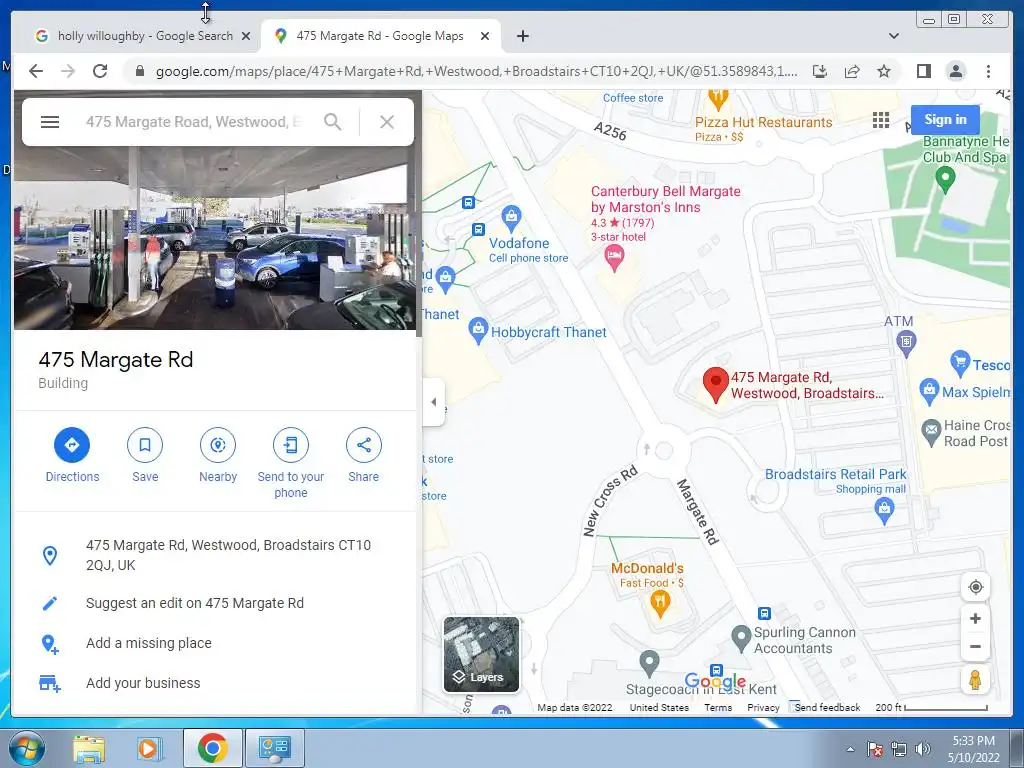Open the media player taskbar icon

click(149, 749)
